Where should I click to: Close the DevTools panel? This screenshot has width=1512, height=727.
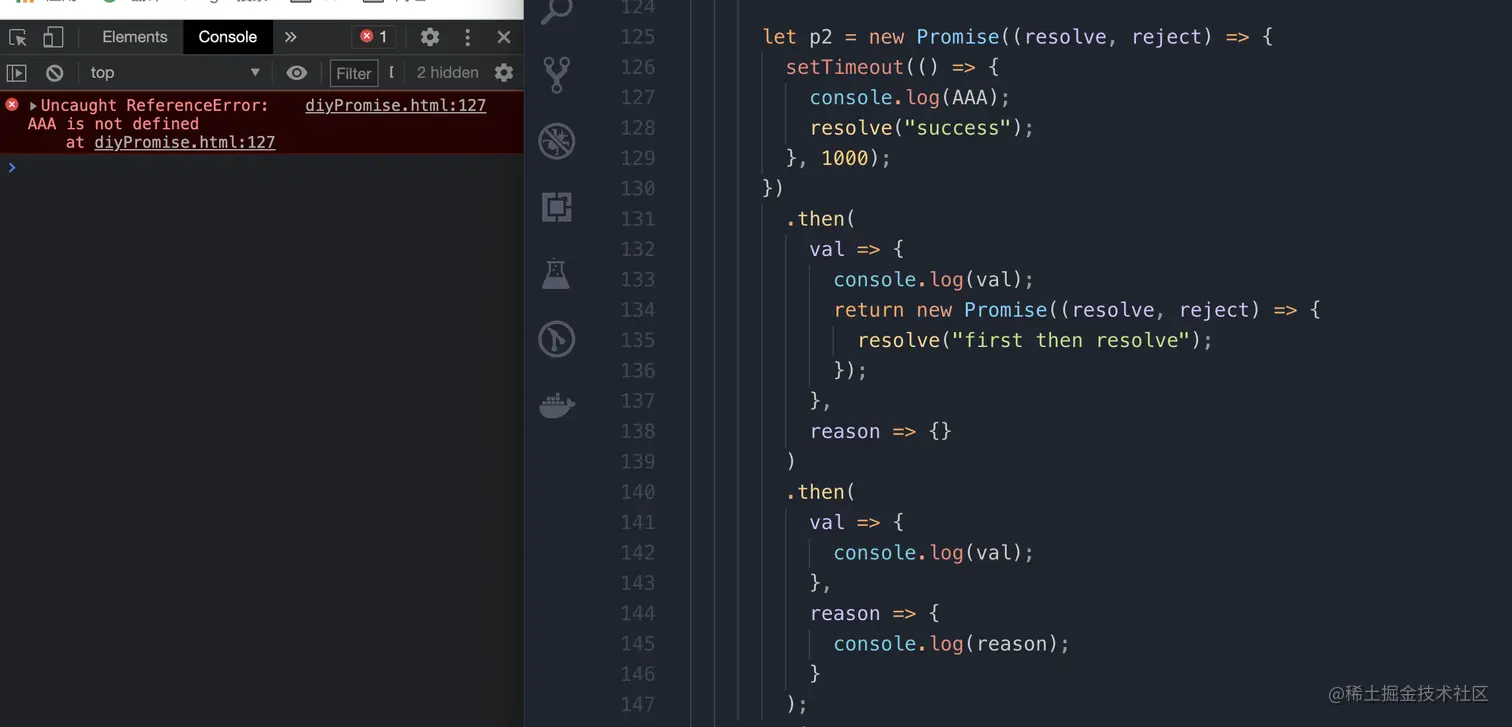504,37
